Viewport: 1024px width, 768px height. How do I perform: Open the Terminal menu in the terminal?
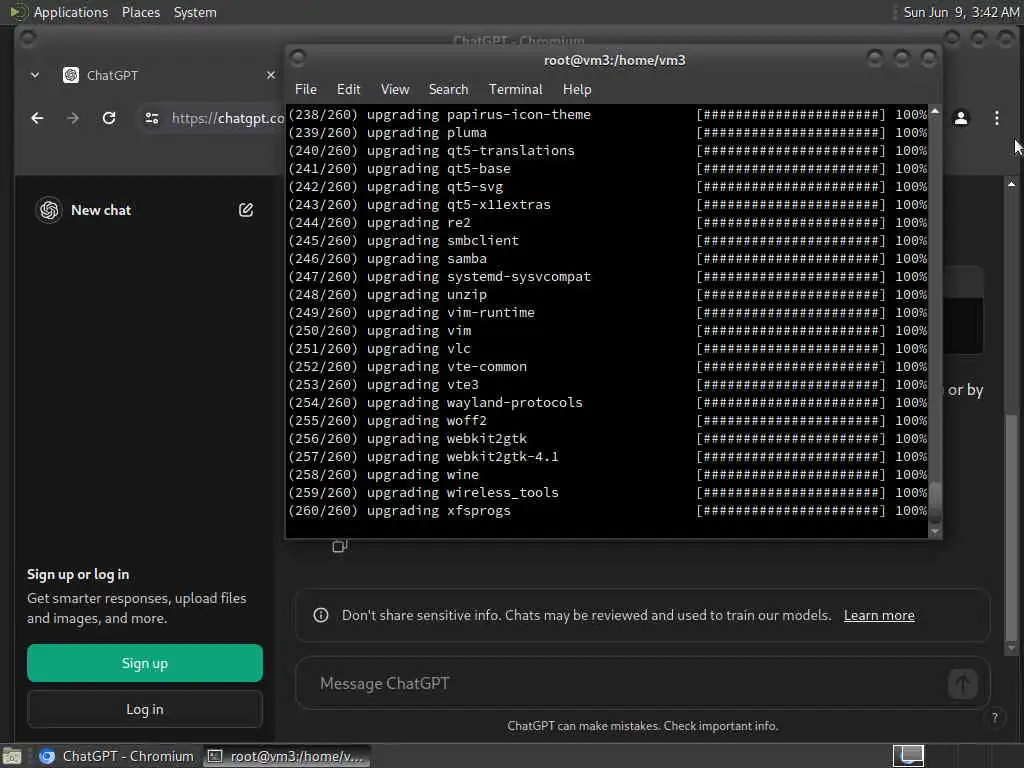click(x=515, y=89)
